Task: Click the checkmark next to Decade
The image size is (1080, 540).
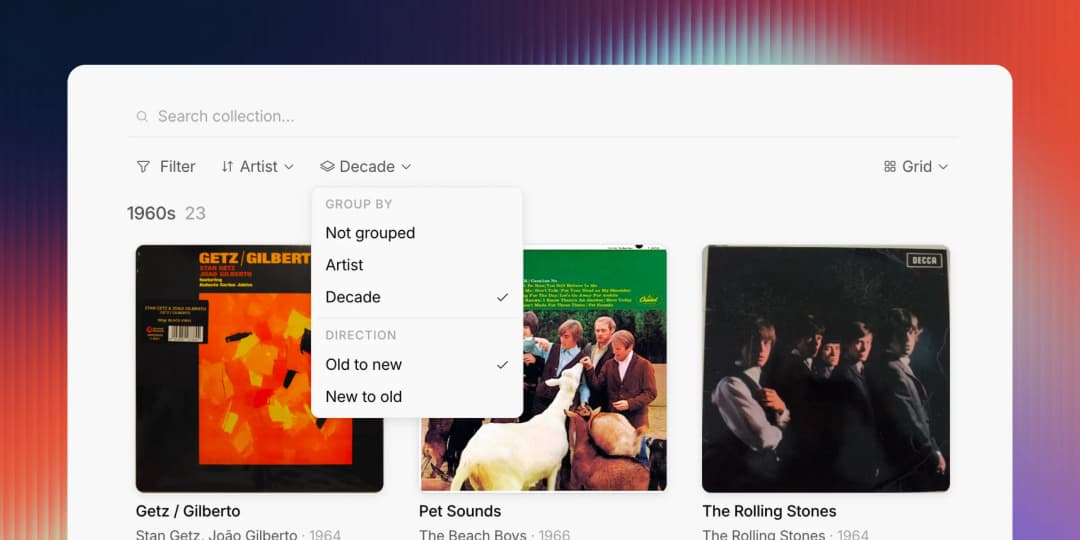Action: click(503, 298)
